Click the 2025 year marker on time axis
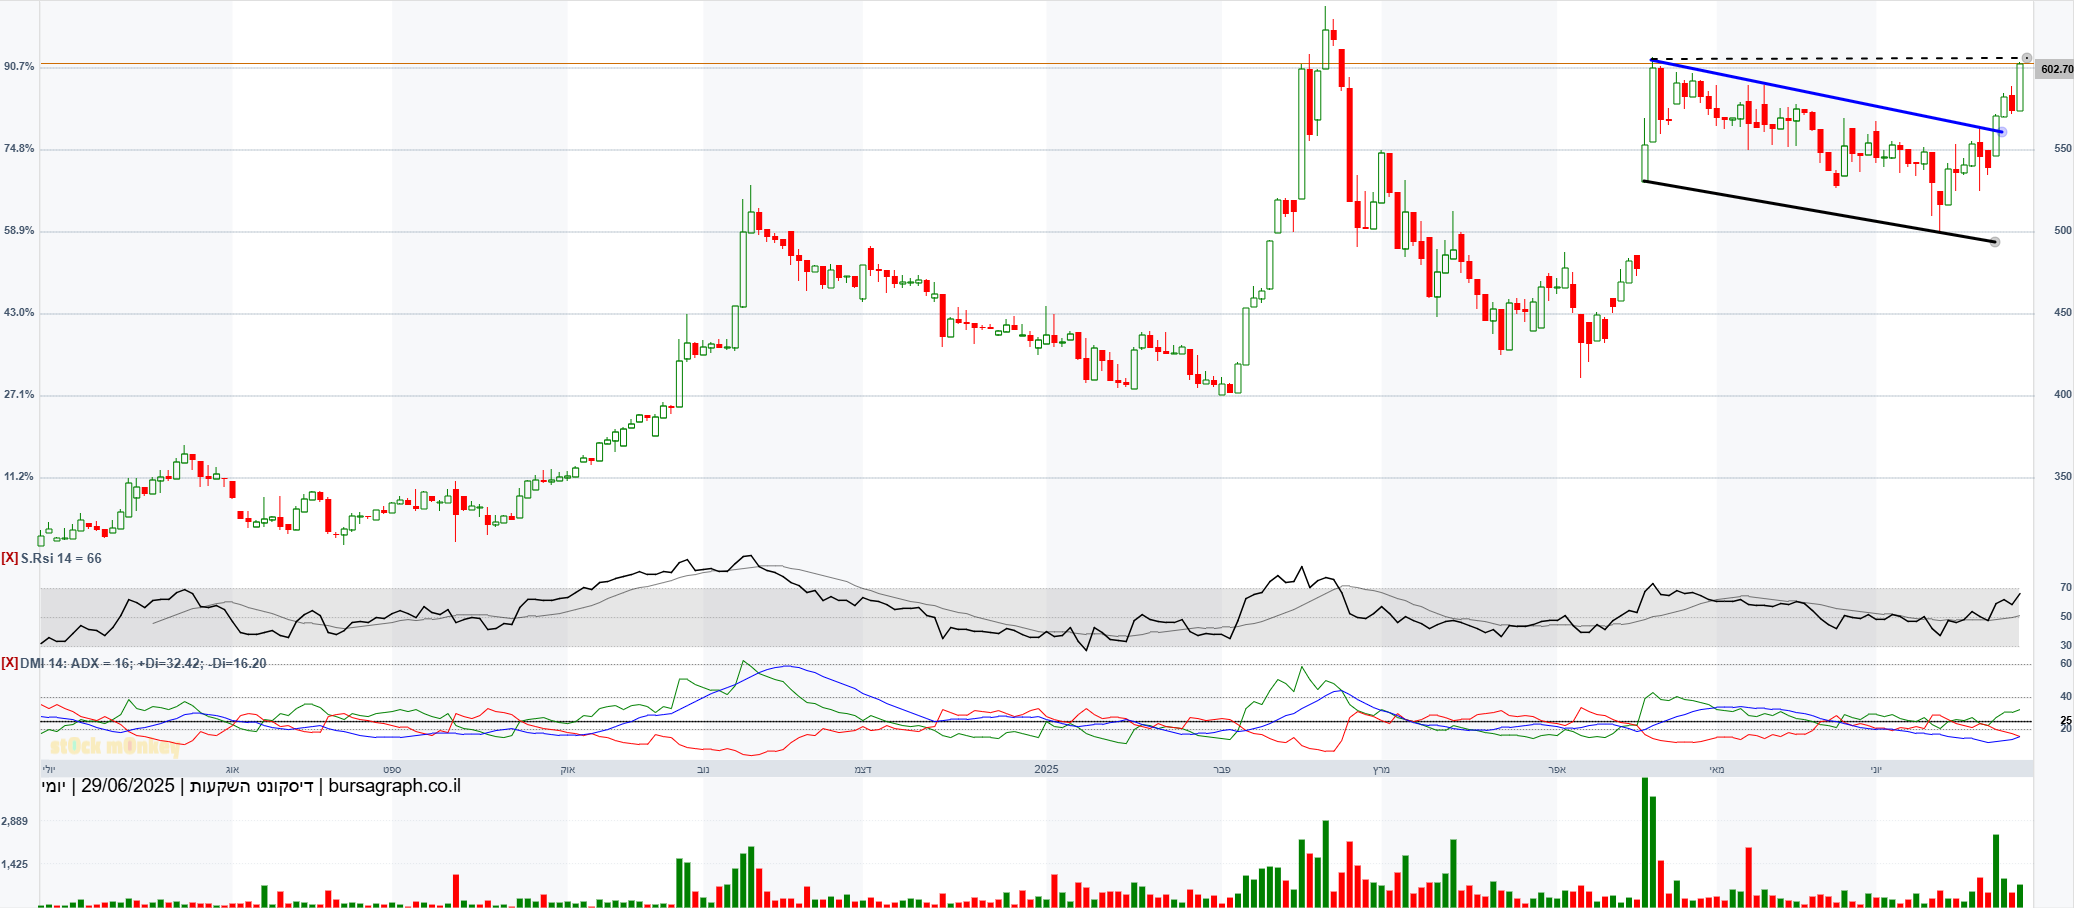The height and width of the screenshot is (908, 2074). tap(1046, 769)
